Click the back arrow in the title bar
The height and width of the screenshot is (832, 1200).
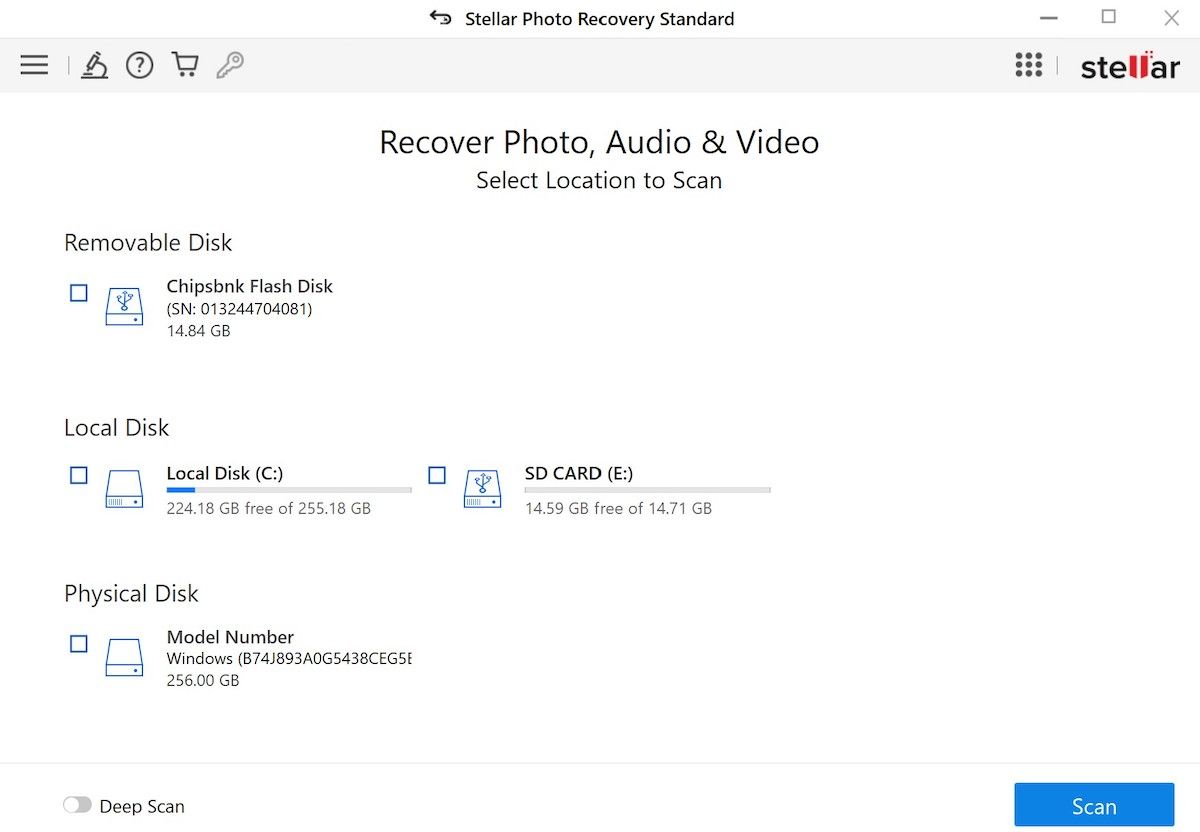click(440, 17)
